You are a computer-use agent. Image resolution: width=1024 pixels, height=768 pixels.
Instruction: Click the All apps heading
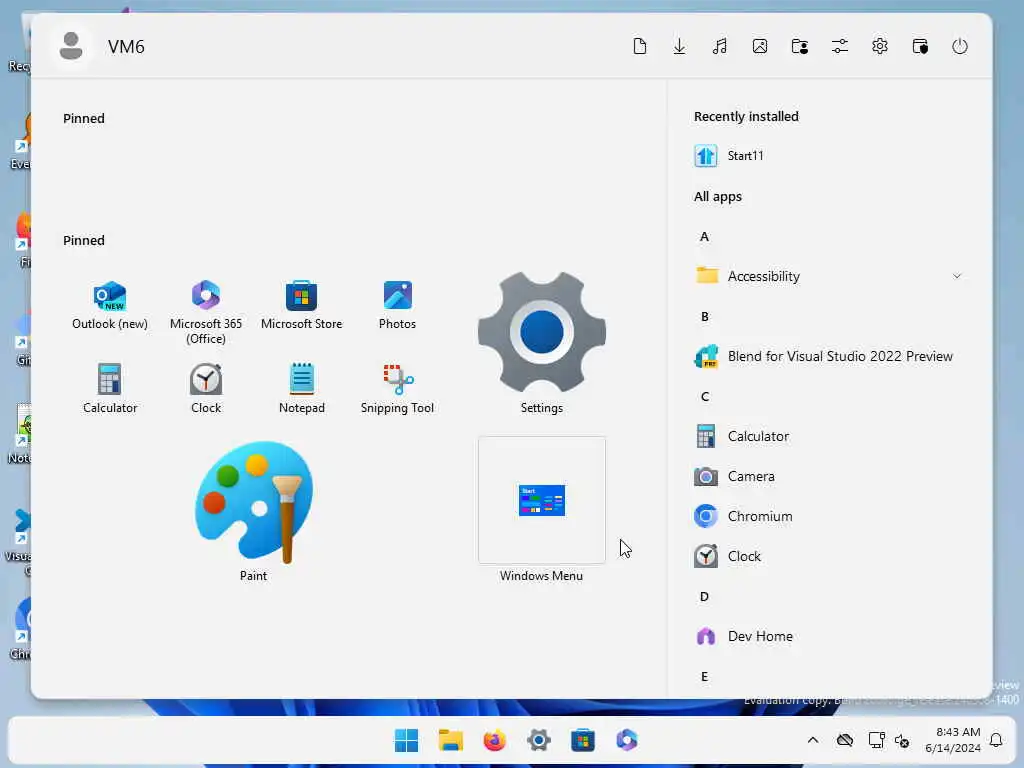pos(718,197)
